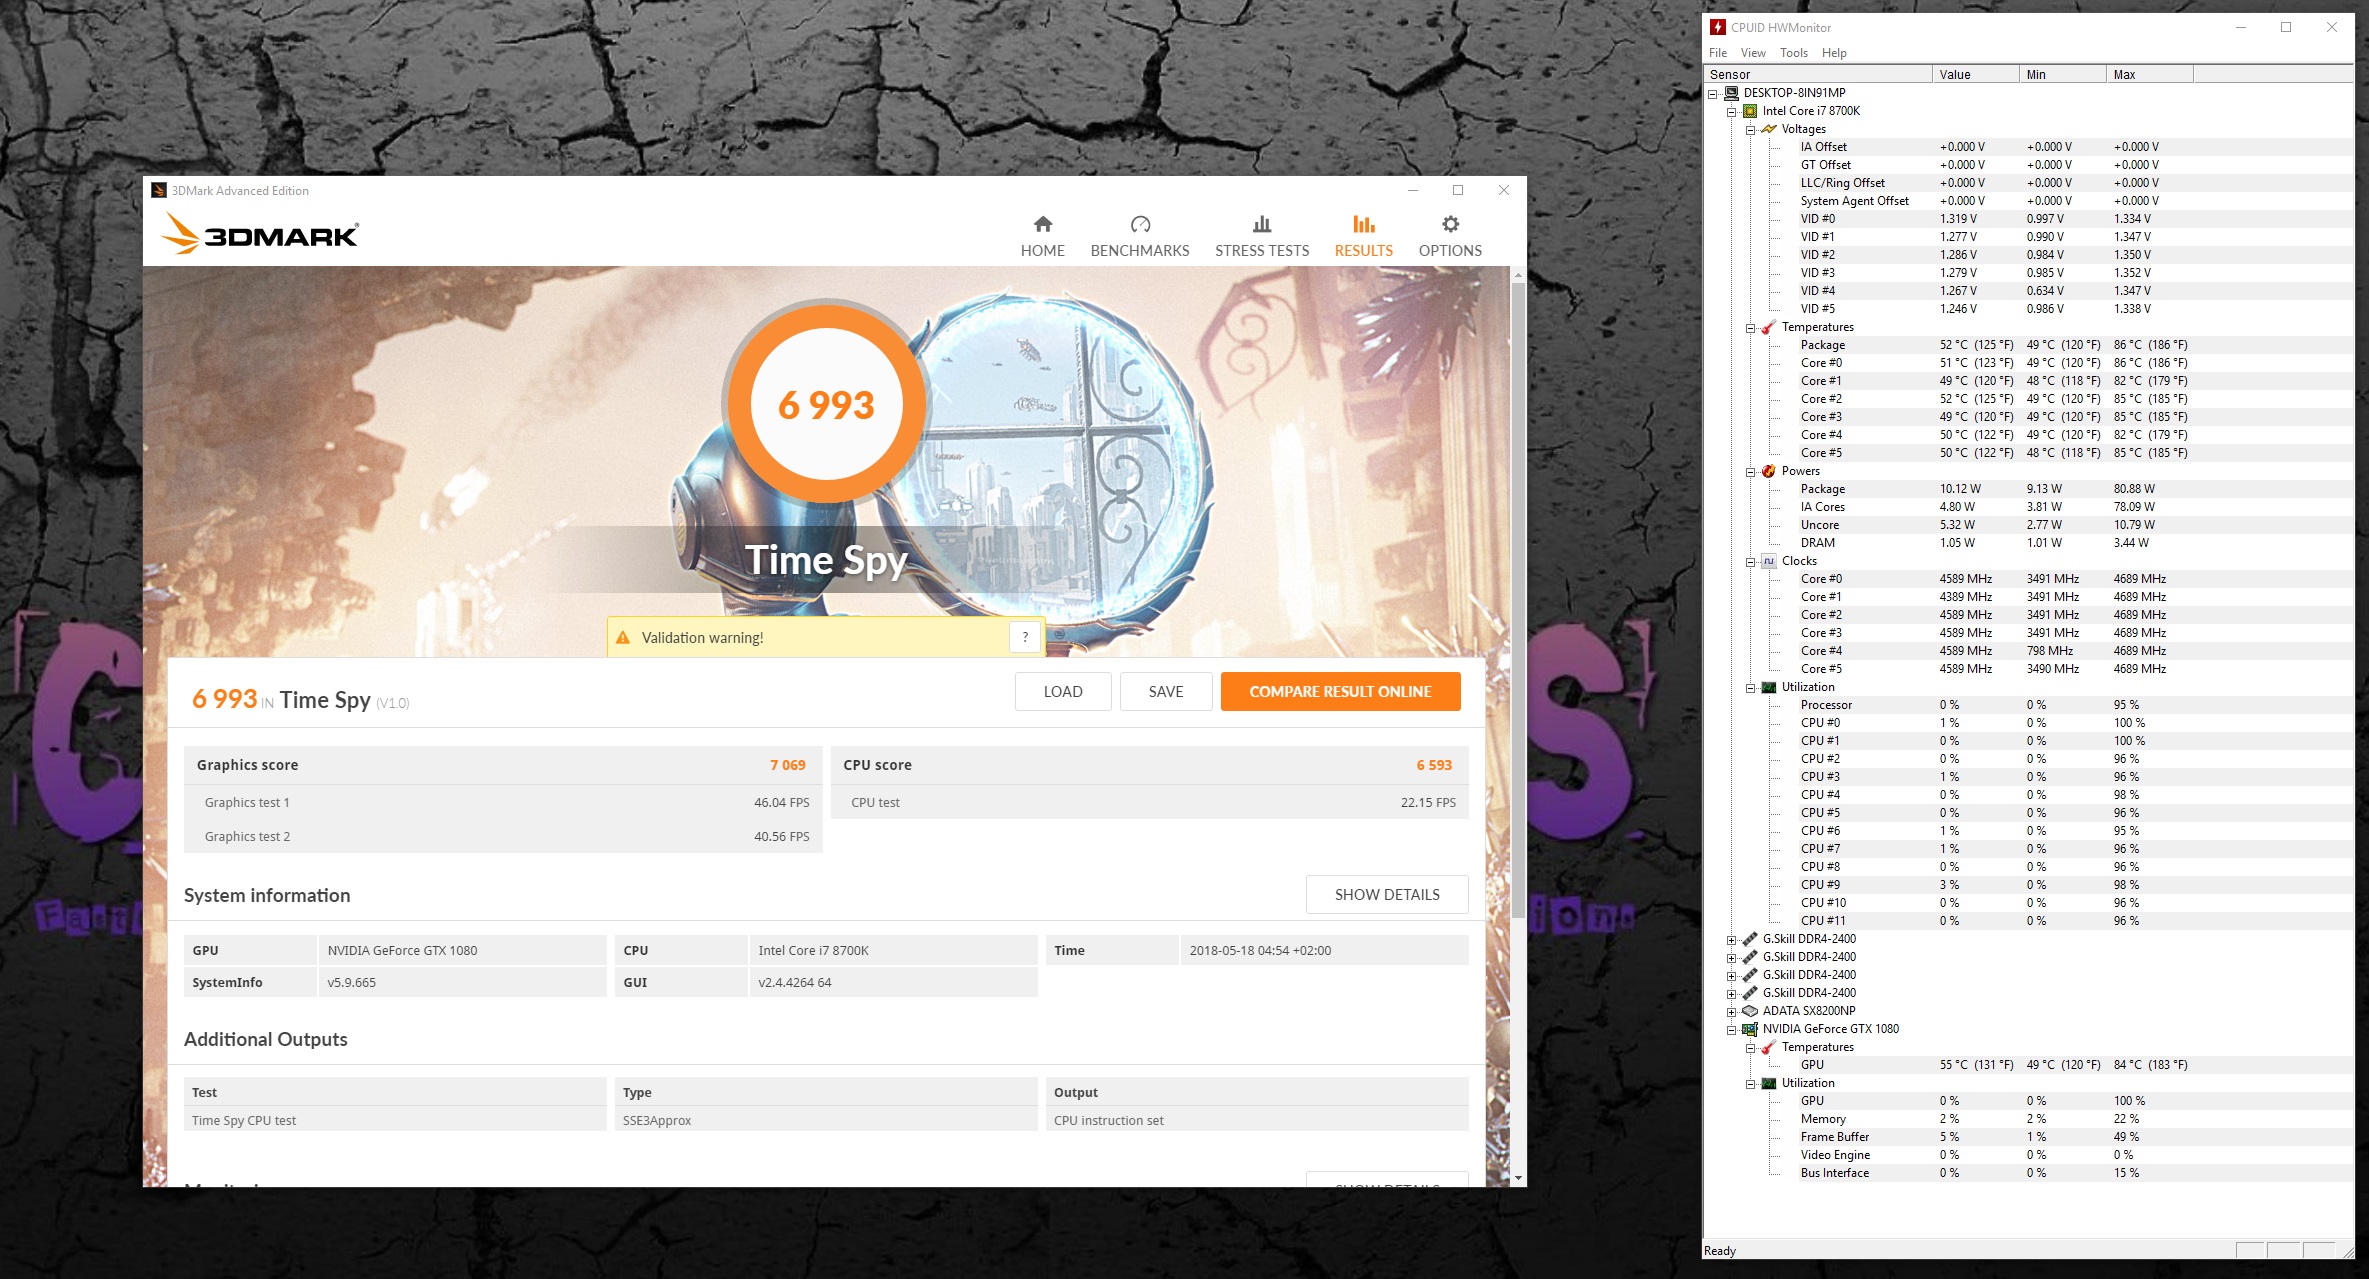Collapse the CPU Voltages section
The width and height of the screenshot is (2369, 1279).
1750,130
